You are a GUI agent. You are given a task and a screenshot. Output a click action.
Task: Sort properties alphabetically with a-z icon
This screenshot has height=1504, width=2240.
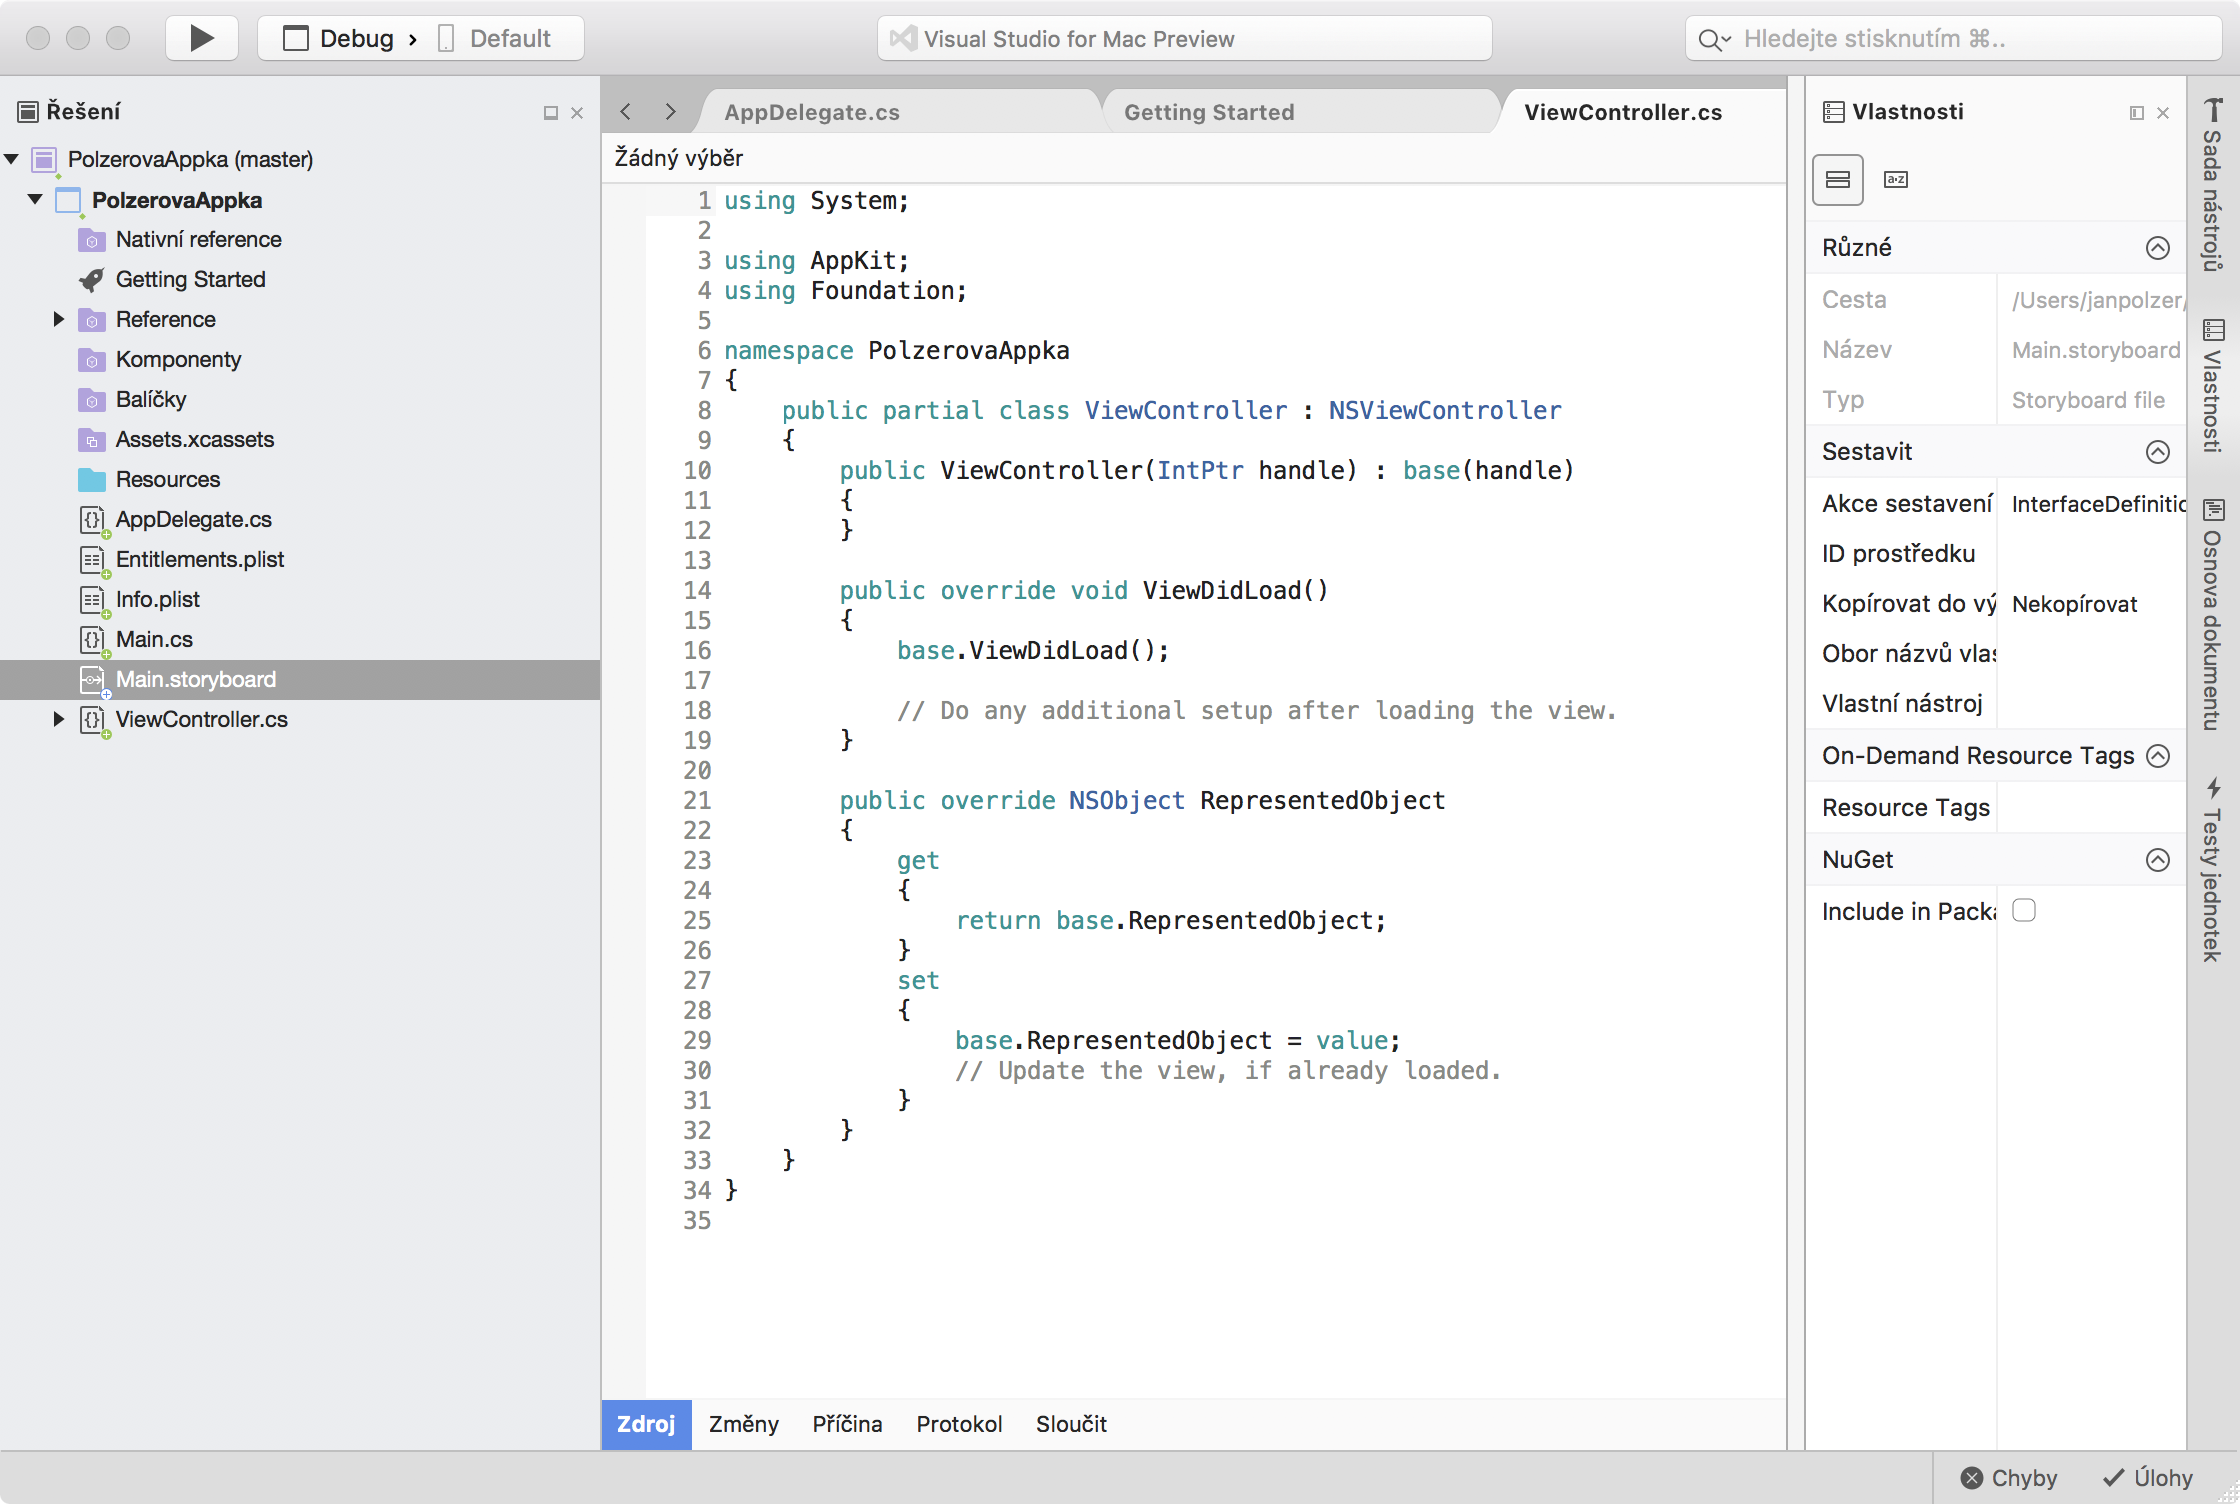coord(1896,179)
